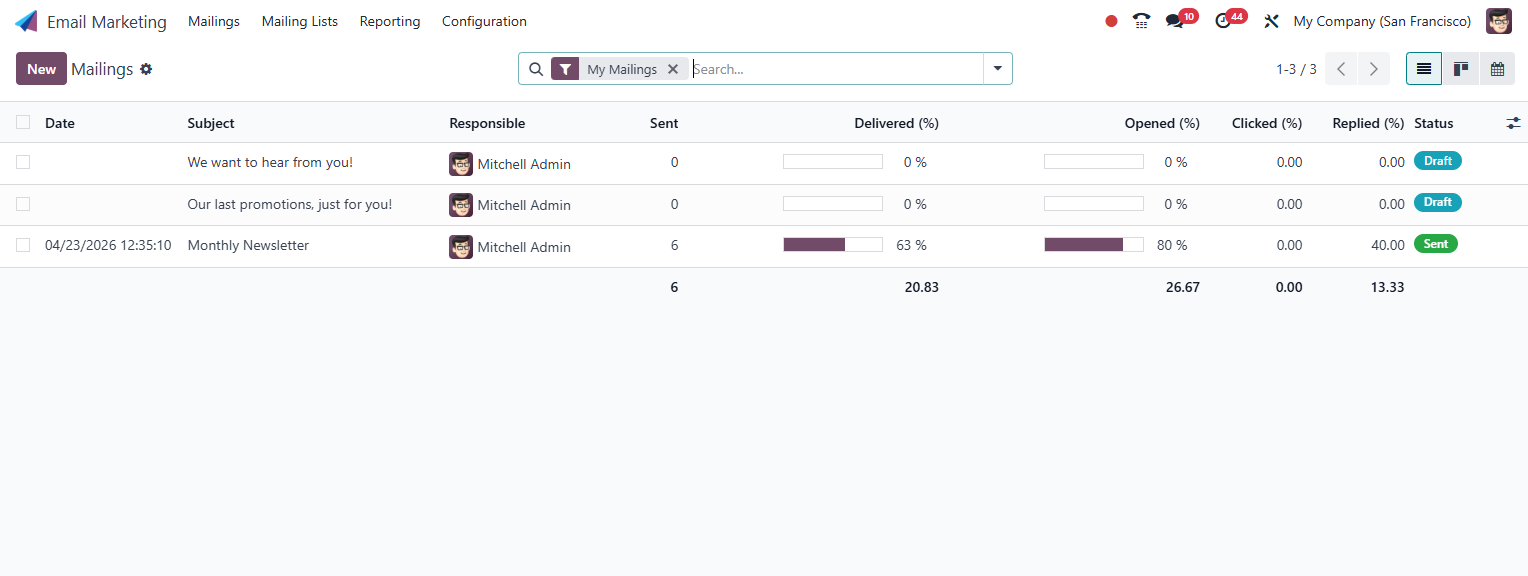Open the Monthly Newsletter mailing
The height and width of the screenshot is (576, 1528).
click(x=248, y=245)
